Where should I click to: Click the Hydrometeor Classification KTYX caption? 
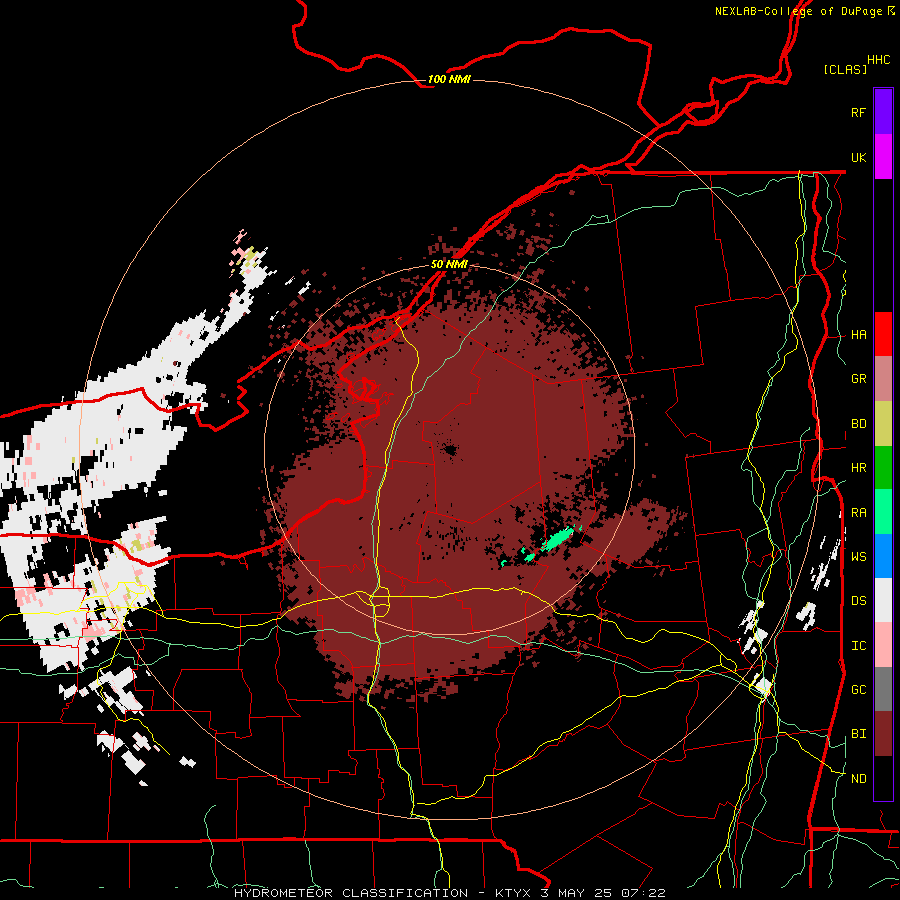(449, 893)
